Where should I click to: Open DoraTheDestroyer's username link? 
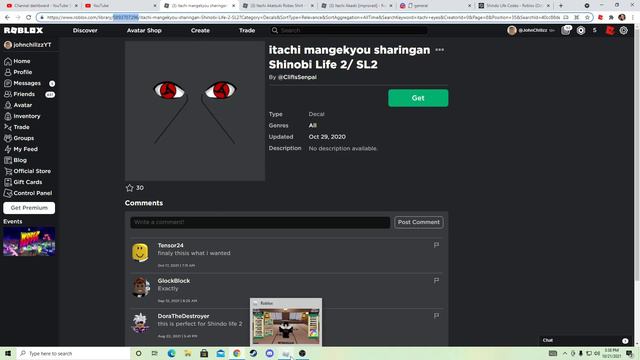click(183, 316)
